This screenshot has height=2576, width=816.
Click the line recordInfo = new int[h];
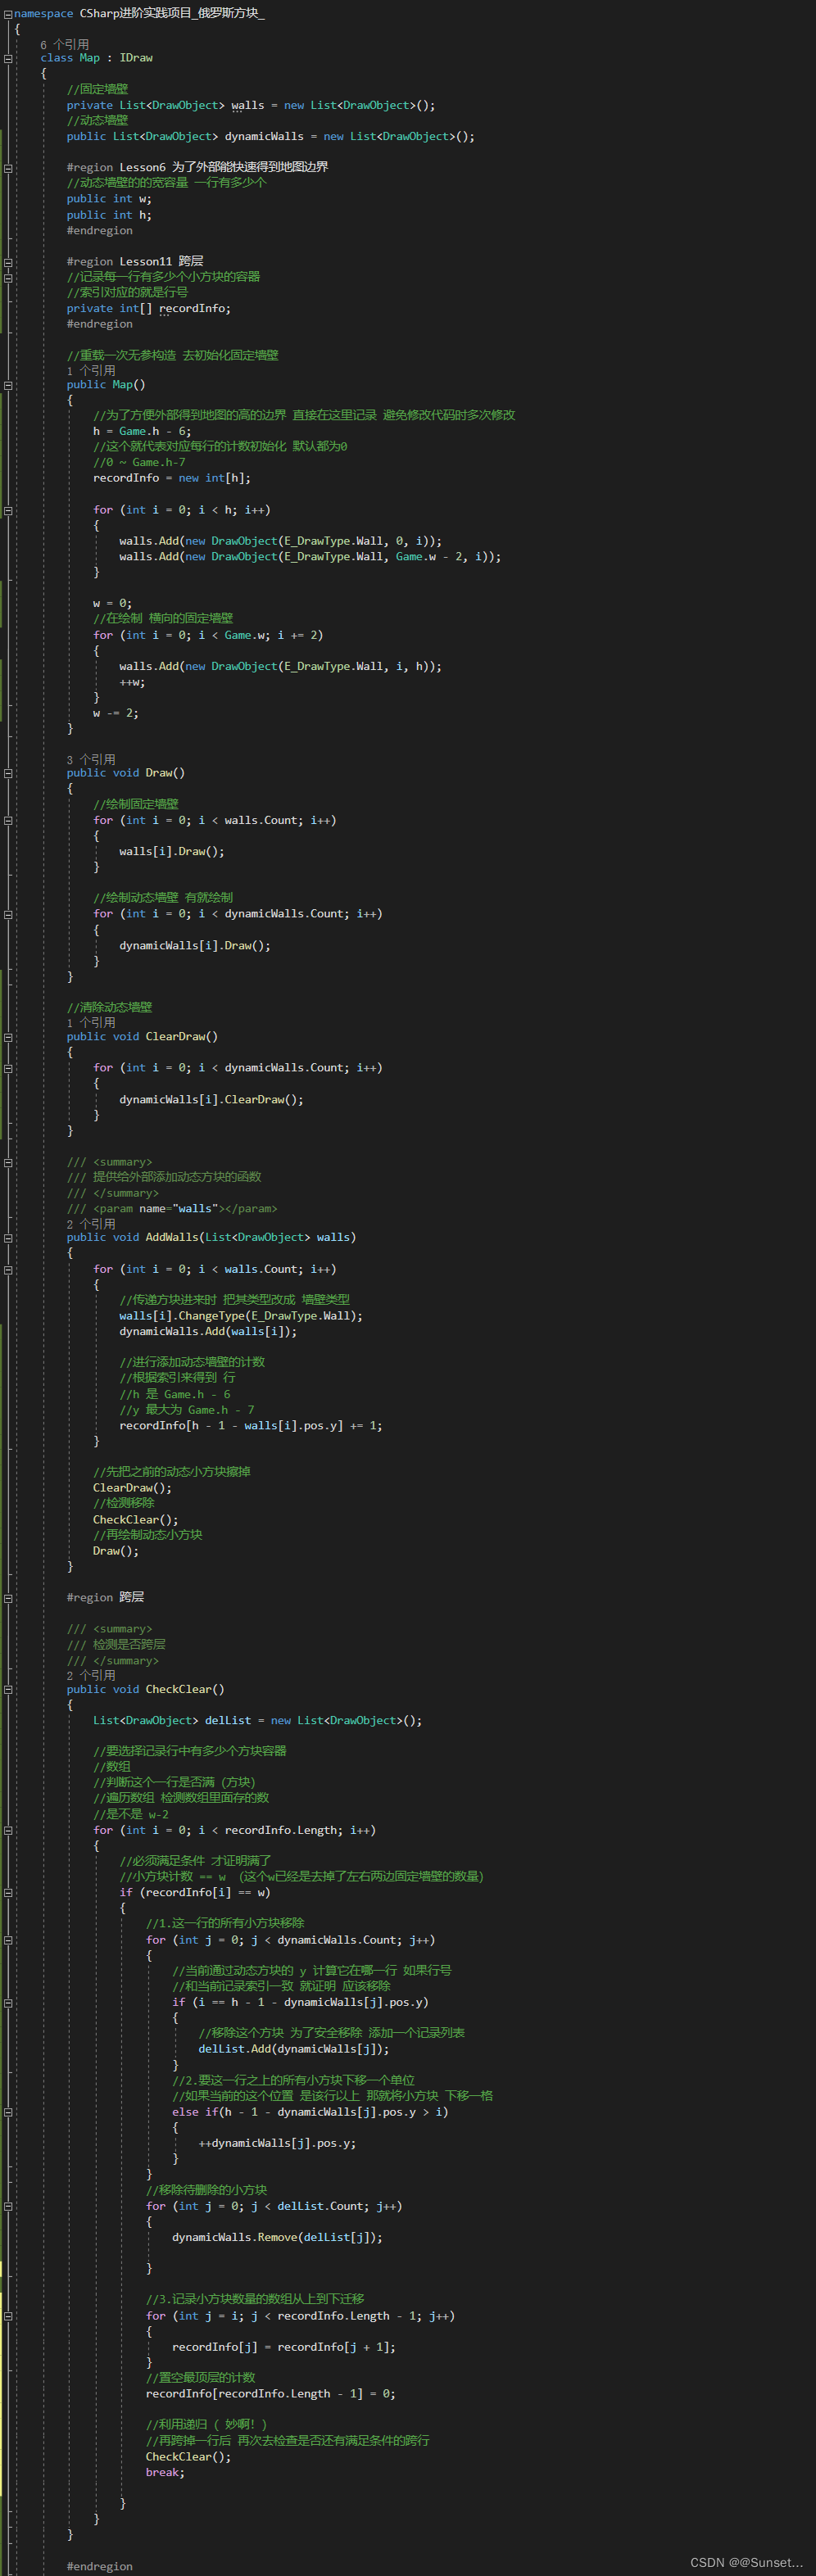point(172,478)
